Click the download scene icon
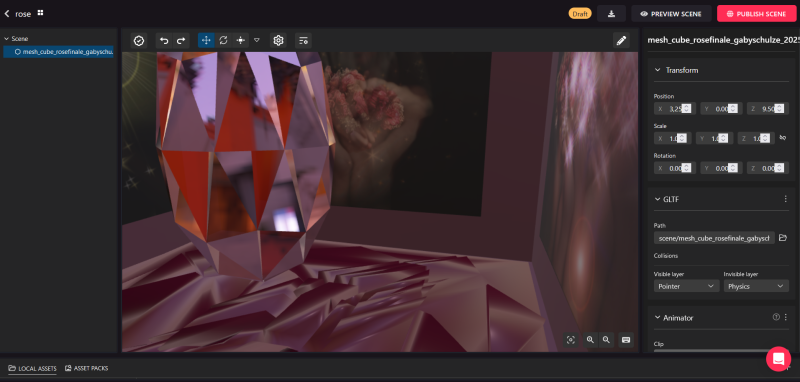800x382 pixels. 611,14
